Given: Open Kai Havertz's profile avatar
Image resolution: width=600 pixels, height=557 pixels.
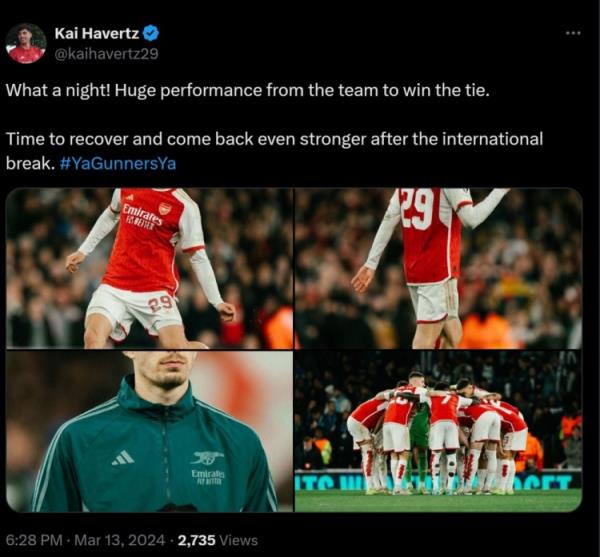Looking at the screenshot, I should [x=26, y=43].
